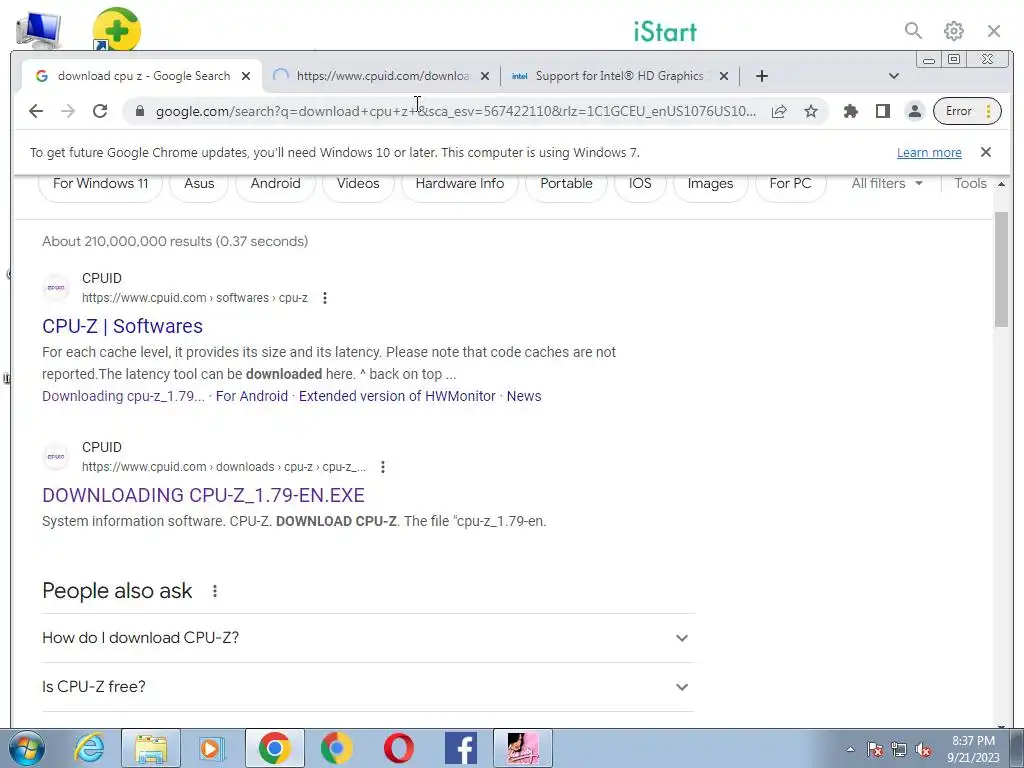Click the forward navigation arrow
The image size is (1024, 768).
[68, 111]
